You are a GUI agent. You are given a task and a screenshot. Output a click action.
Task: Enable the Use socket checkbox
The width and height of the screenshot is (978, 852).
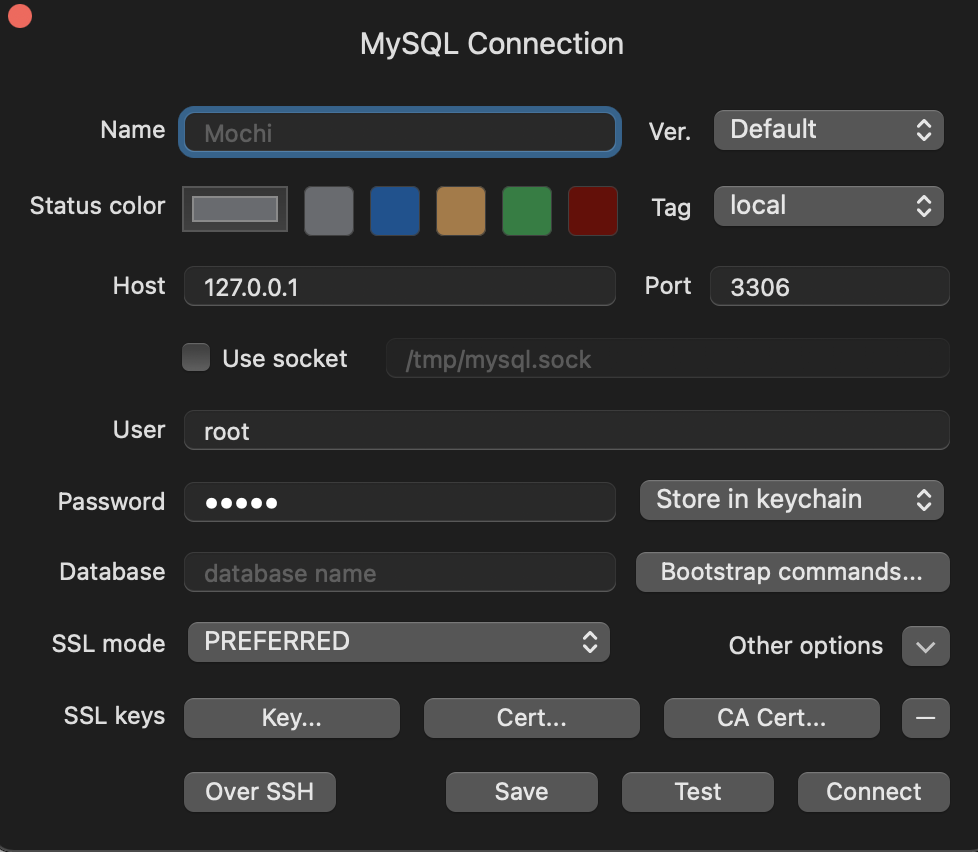196,357
